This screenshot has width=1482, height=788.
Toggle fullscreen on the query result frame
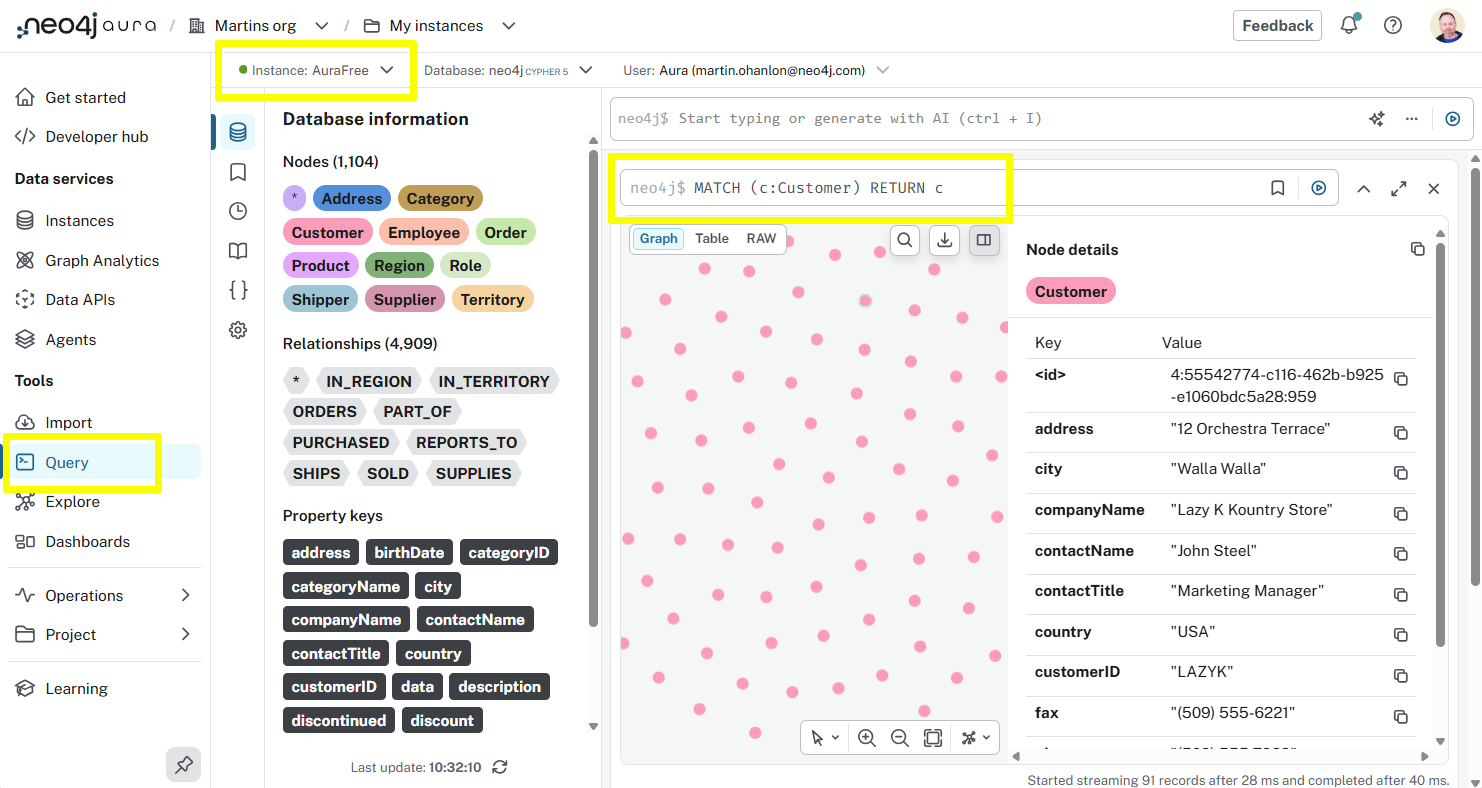click(1398, 187)
